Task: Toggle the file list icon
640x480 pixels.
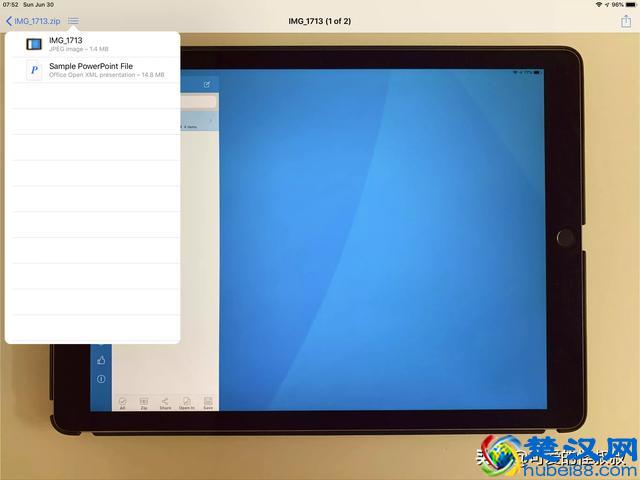Action: tap(73, 21)
